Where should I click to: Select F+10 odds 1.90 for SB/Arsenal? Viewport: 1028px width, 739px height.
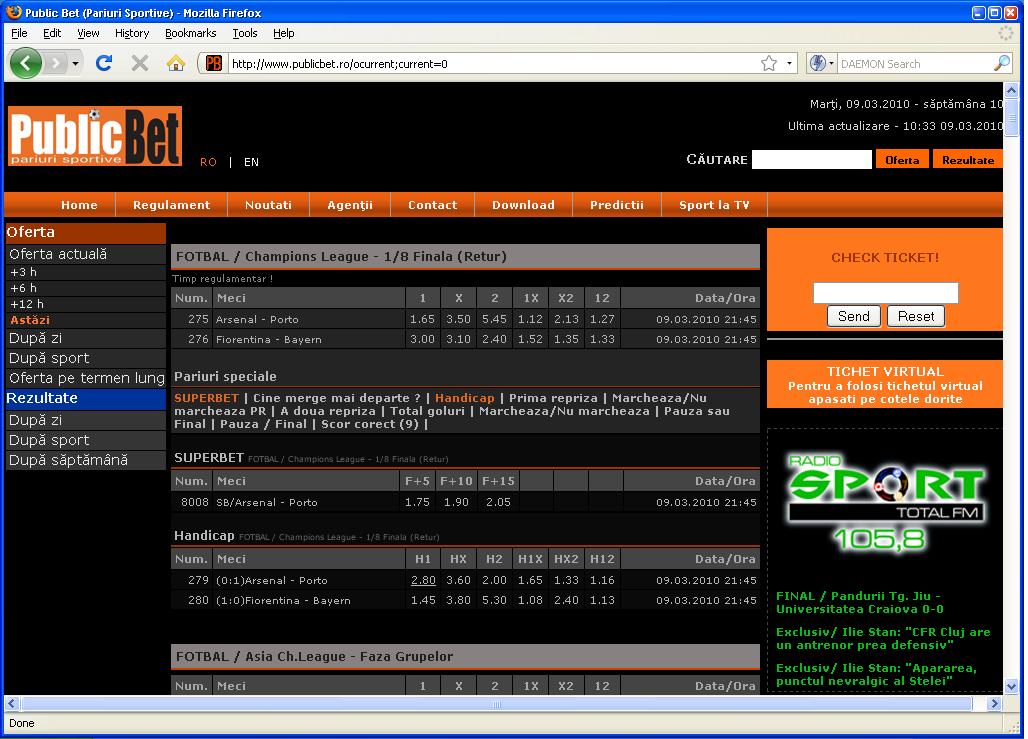click(x=456, y=502)
